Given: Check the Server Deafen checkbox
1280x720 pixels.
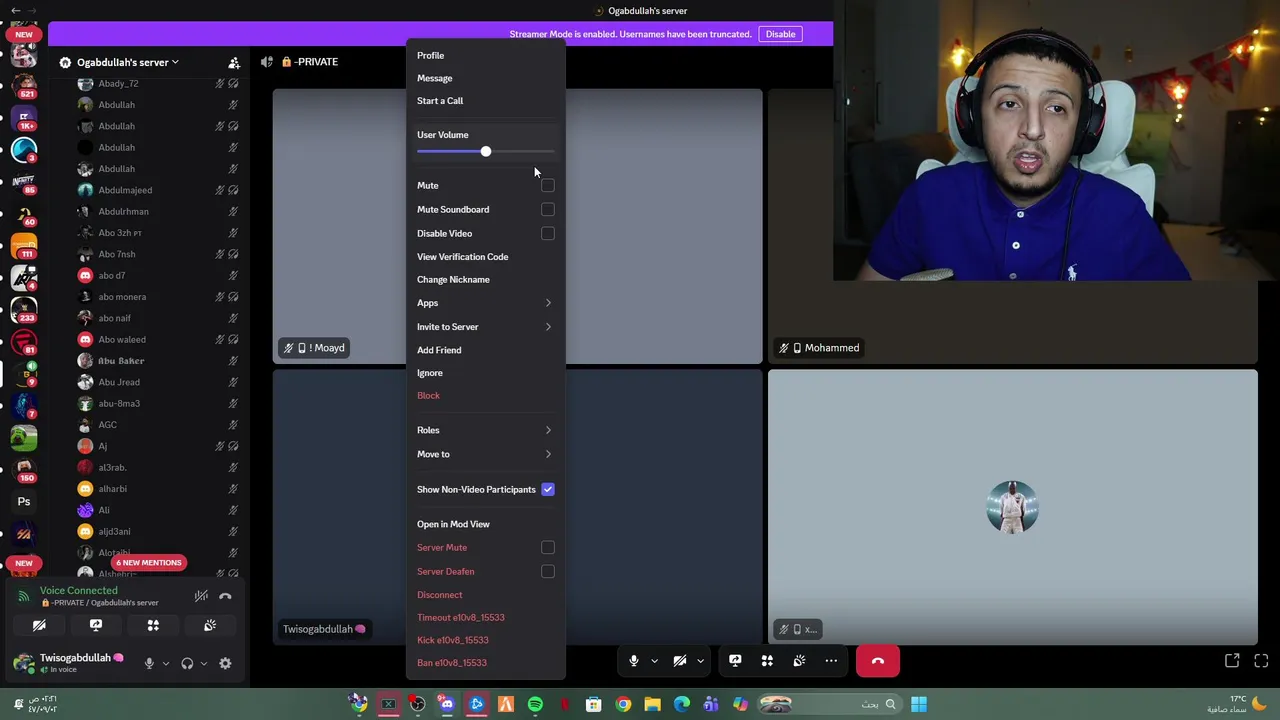Looking at the screenshot, I should 548,572.
